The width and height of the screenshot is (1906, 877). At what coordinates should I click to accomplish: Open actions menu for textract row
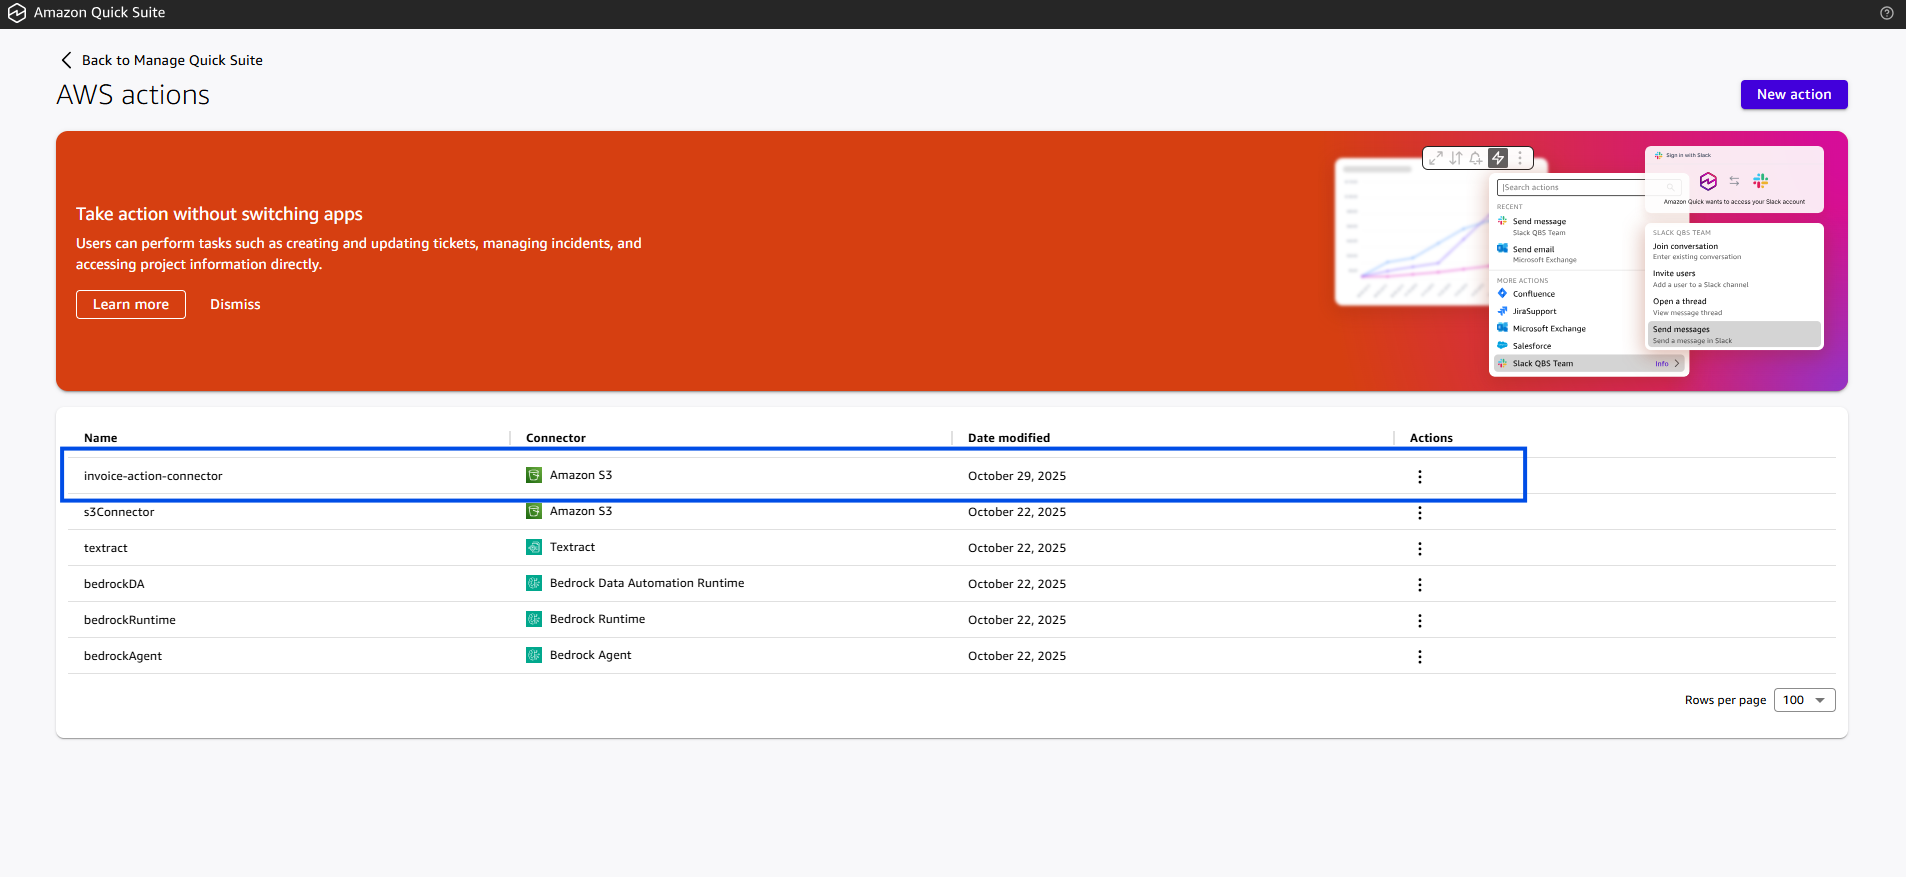point(1420,549)
